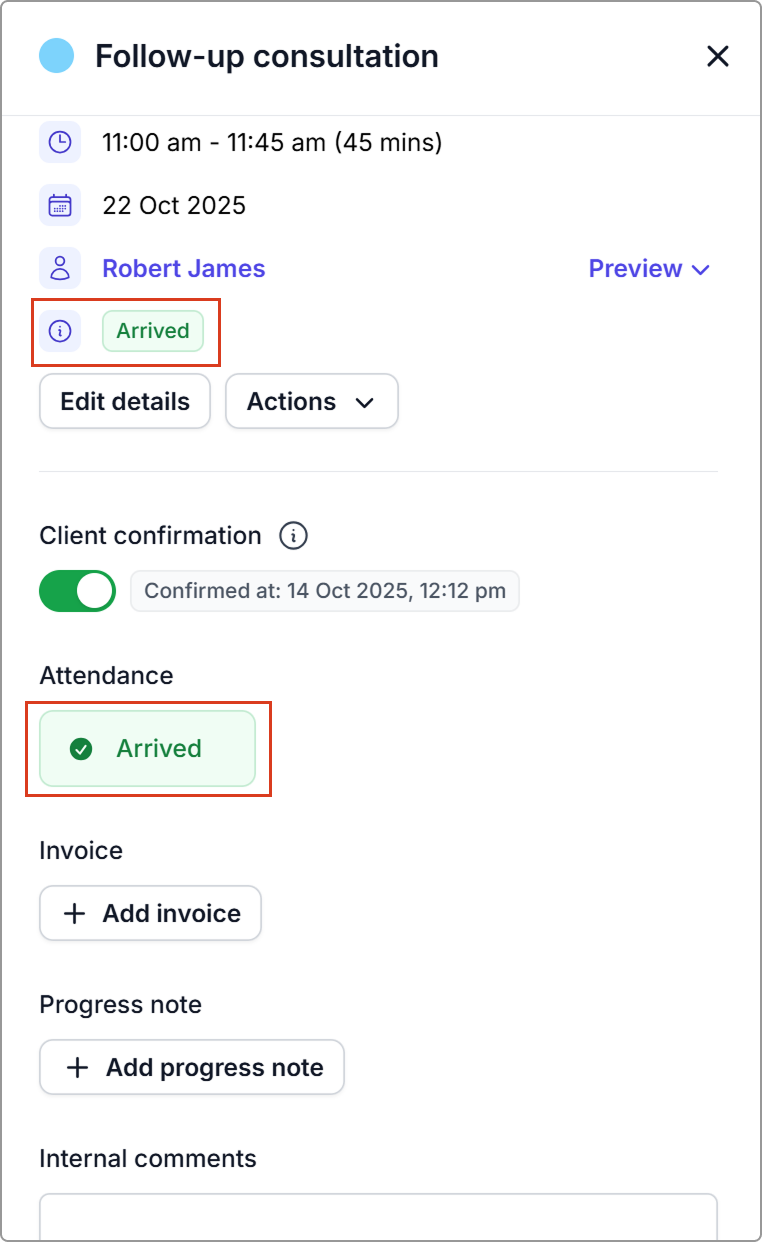
Task: Click the small Arrived status badge
Action: pos(153,331)
